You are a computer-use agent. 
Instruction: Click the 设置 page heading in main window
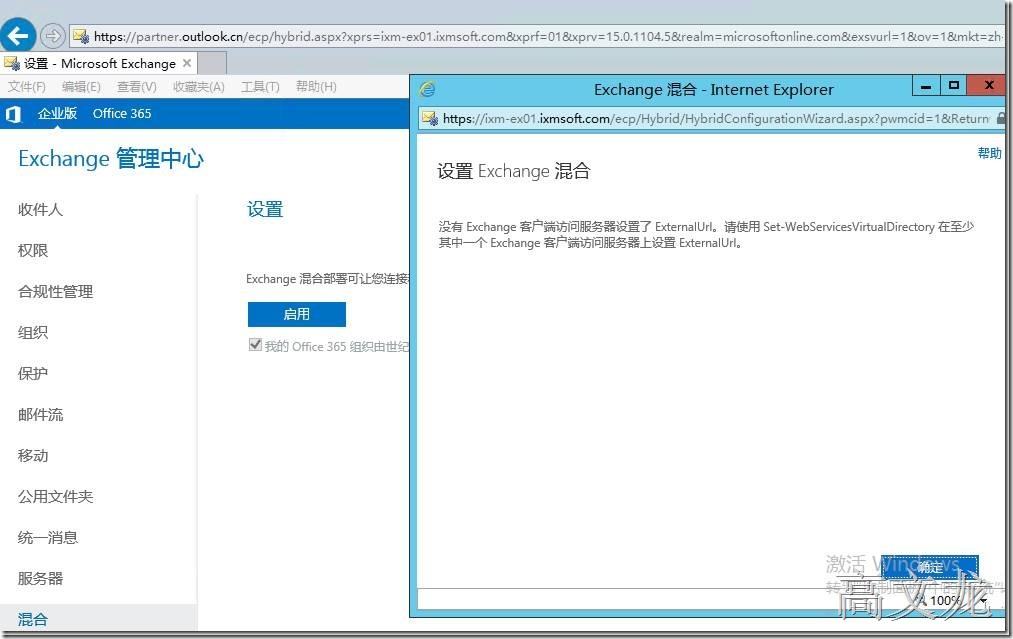265,209
